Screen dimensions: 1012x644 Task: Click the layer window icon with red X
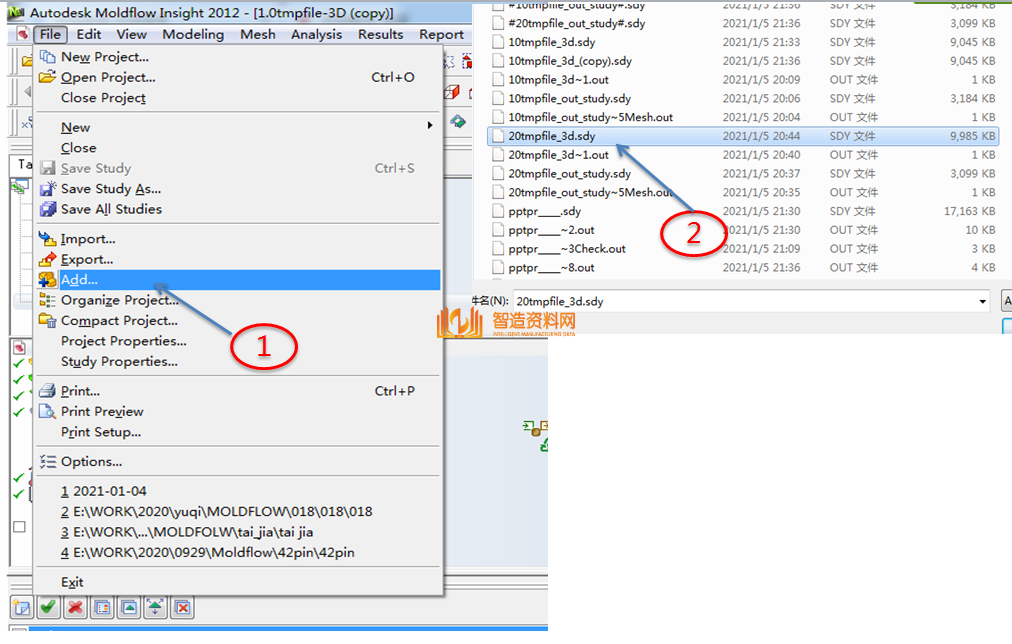pos(182,607)
